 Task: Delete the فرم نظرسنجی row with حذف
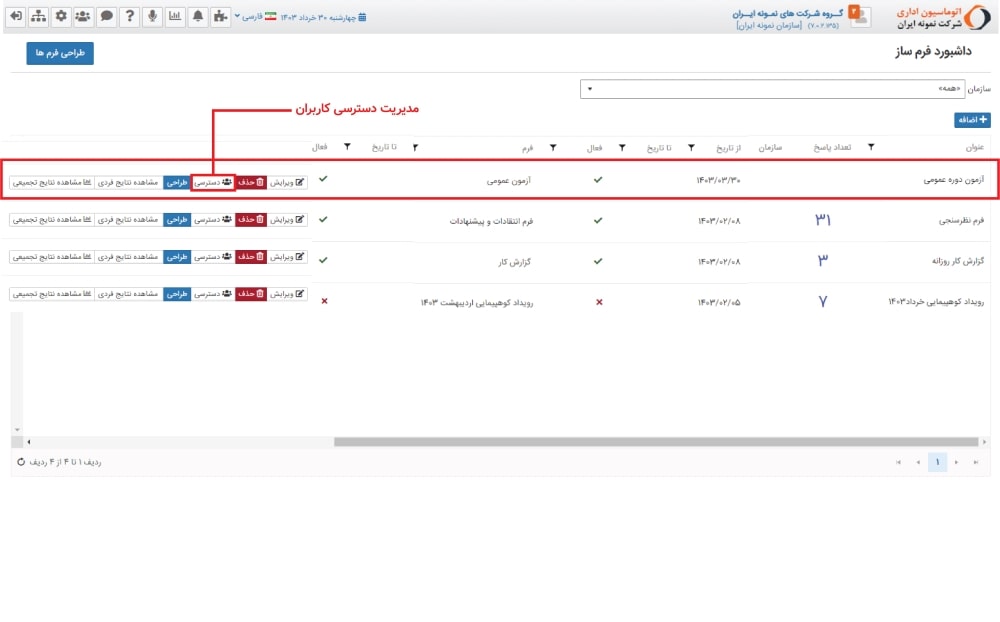252,219
